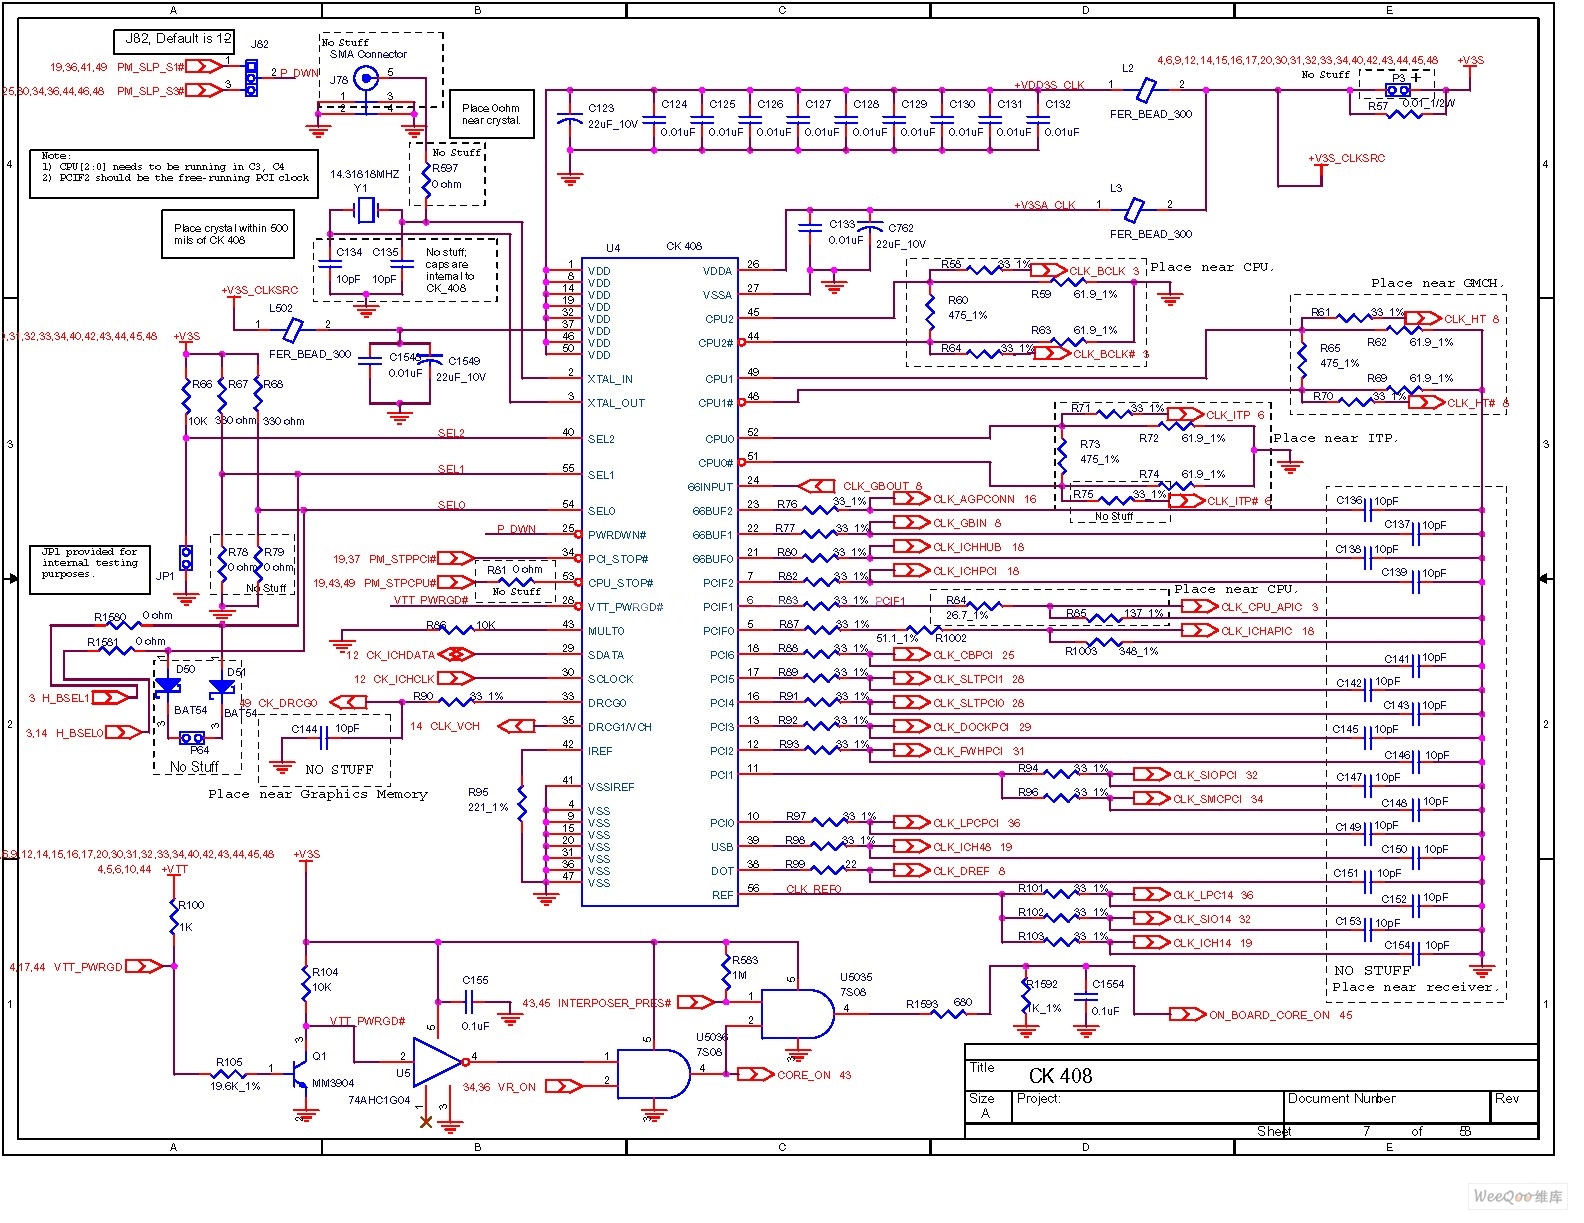The height and width of the screenshot is (1223, 1584).
Task: Click the J82 jumper header
Action: [251, 78]
